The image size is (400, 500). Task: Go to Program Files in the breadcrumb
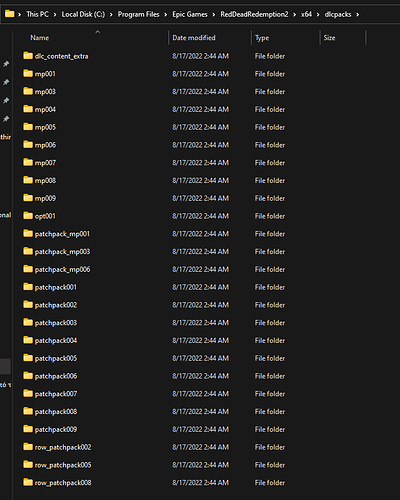(x=138, y=14)
